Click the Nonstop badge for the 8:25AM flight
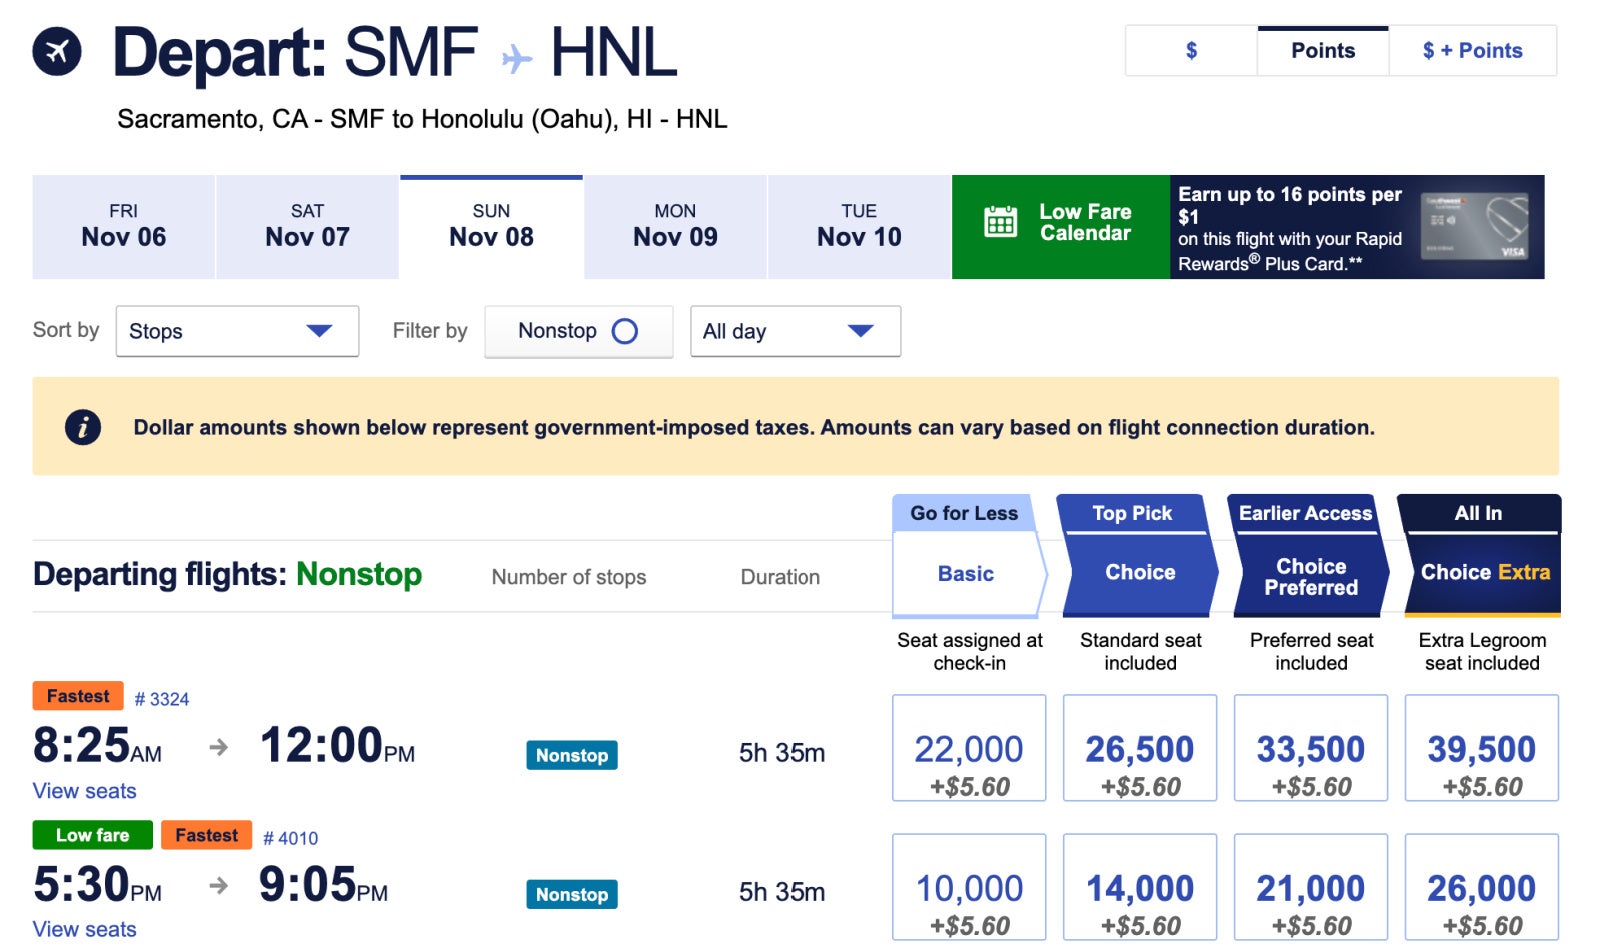 (x=572, y=755)
